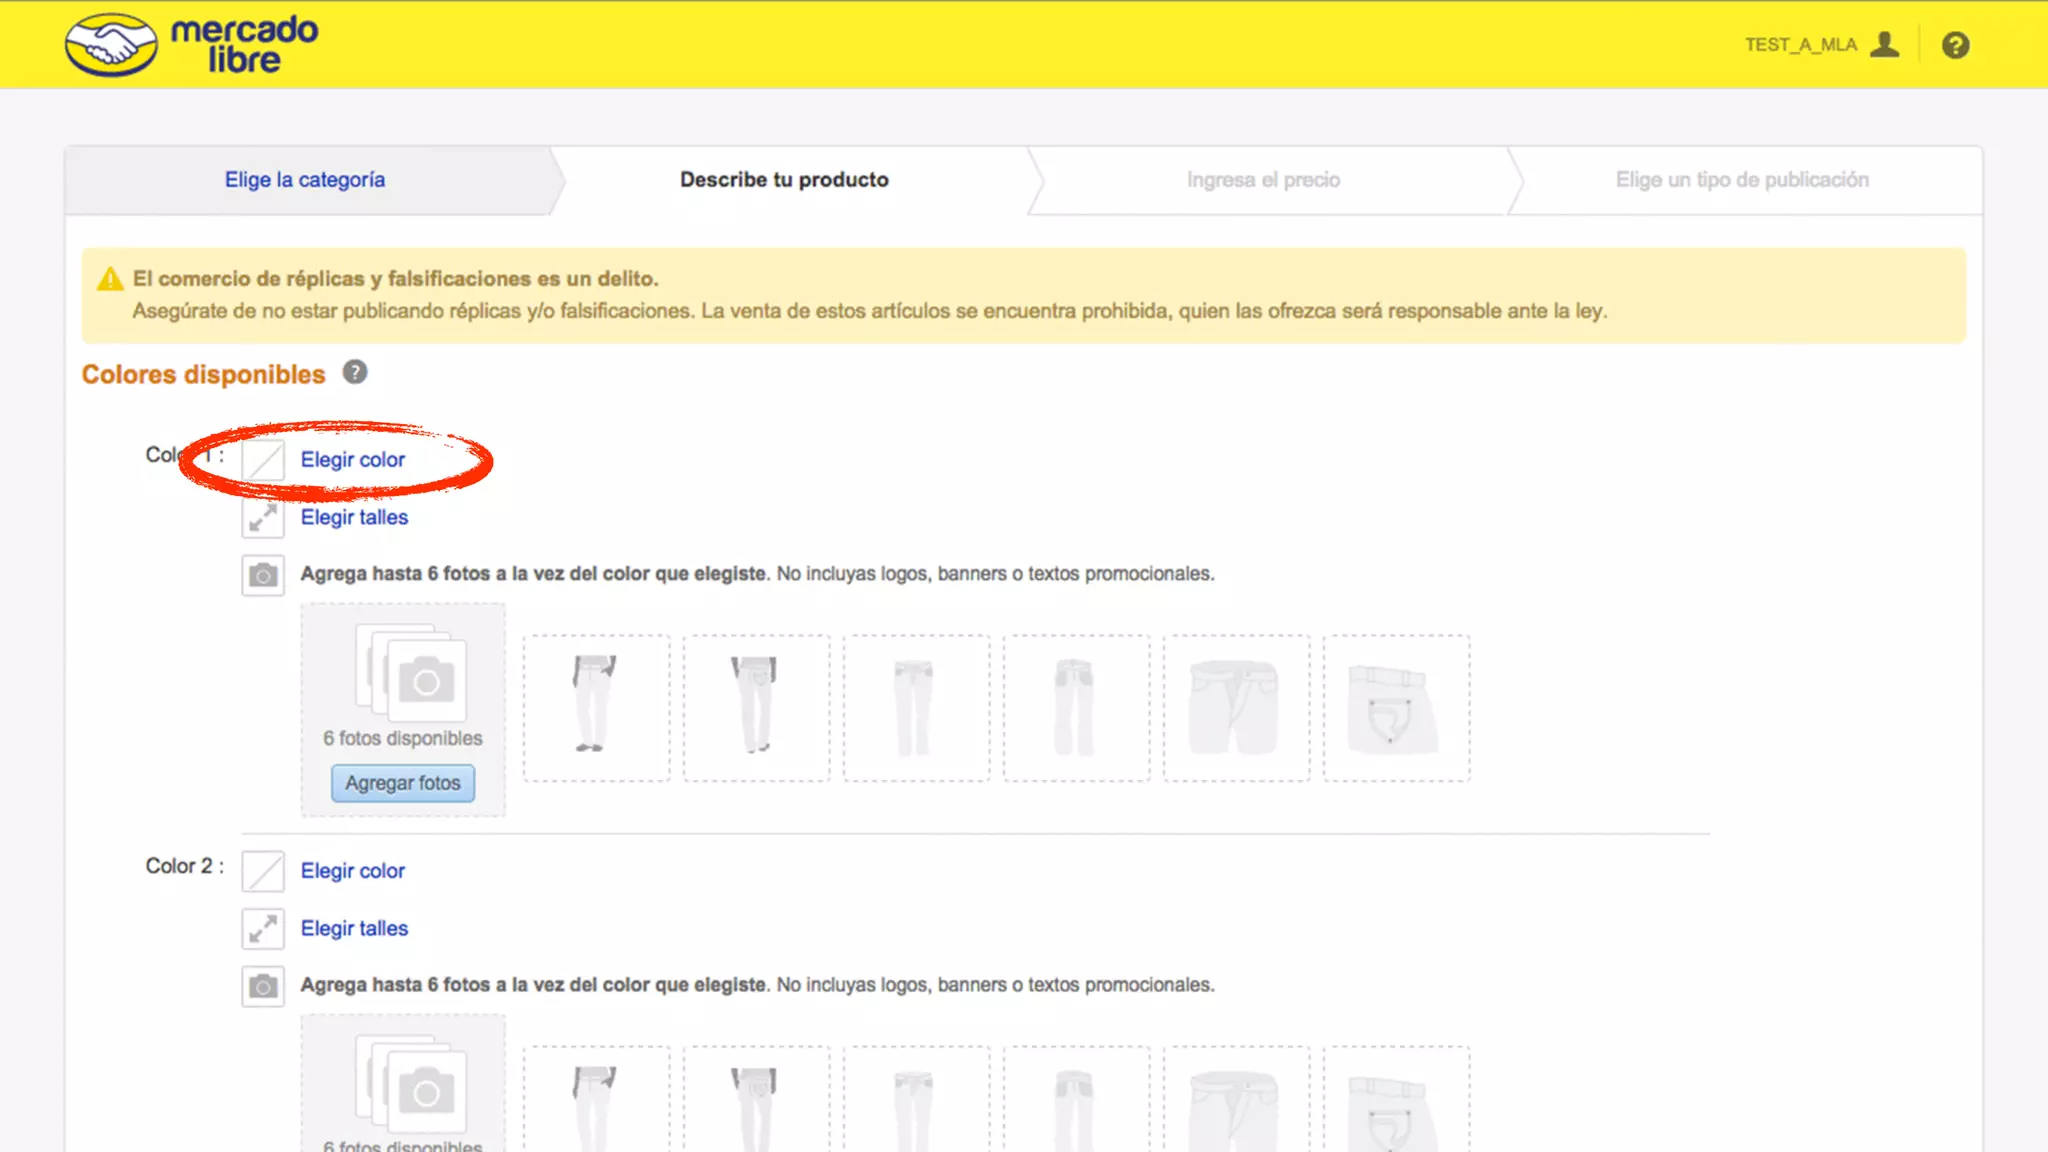Select first pants front-view photo placeholder in Color 1
Screen dimensions: 2048x1152
pyautogui.click(x=596, y=707)
